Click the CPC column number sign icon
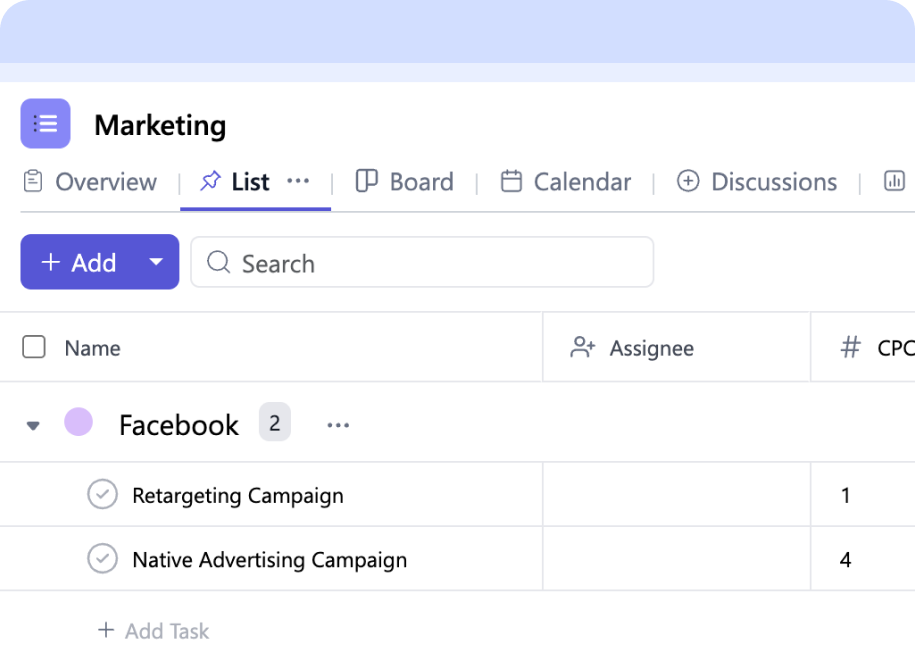The height and width of the screenshot is (666, 915). click(849, 347)
